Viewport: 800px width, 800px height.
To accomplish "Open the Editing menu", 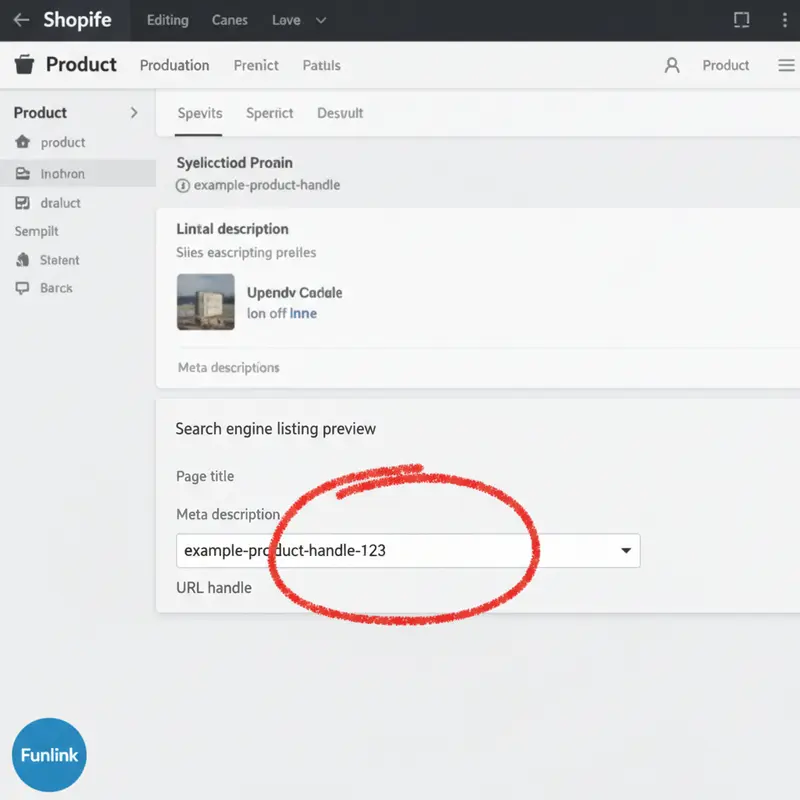I will 167,20.
